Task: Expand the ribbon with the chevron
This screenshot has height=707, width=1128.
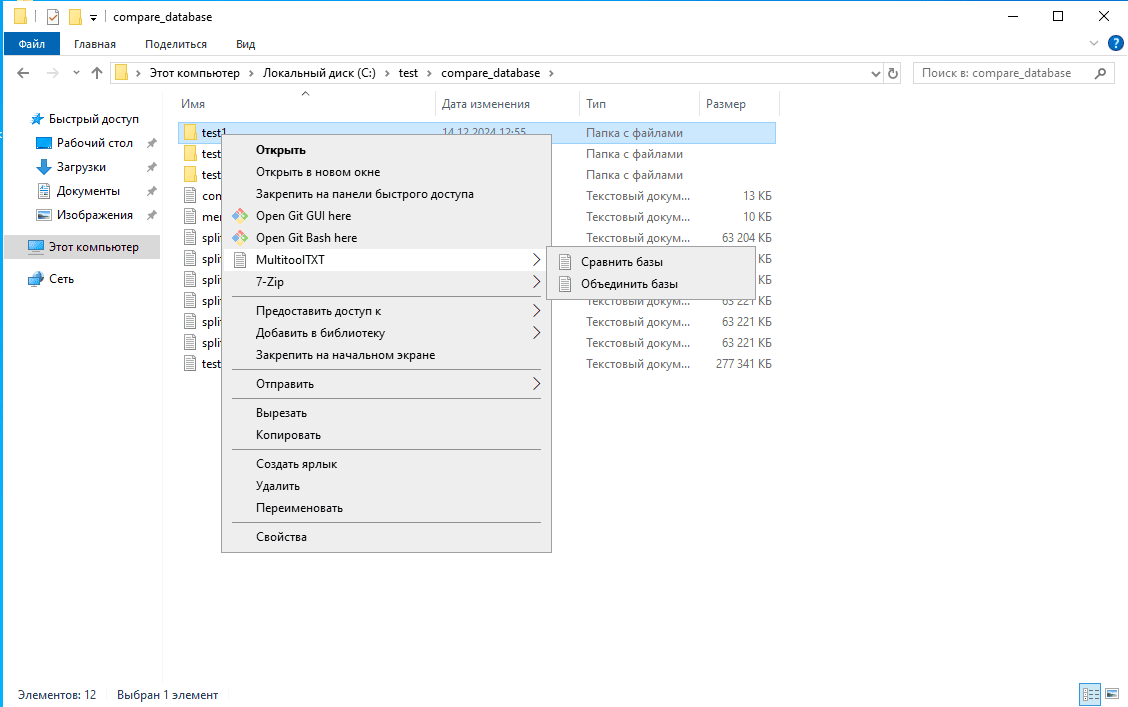Action: coord(1094,44)
